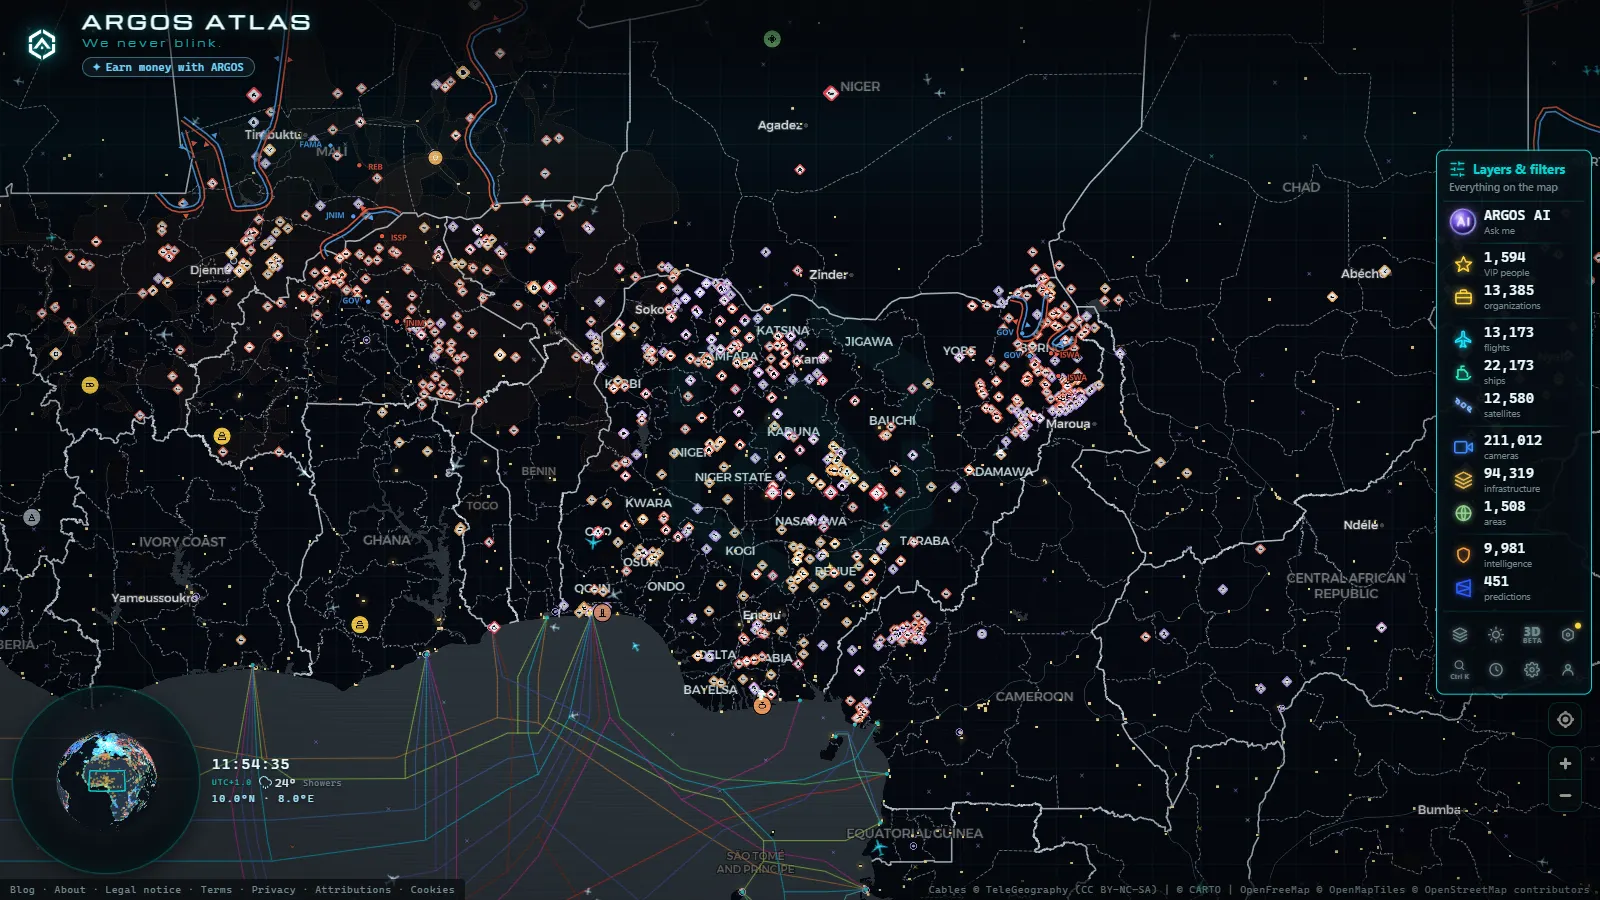The width and height of the screenshot is (1600, 900).
Task: Click the Earn money with ARGOS button
Action: (168, 67)
